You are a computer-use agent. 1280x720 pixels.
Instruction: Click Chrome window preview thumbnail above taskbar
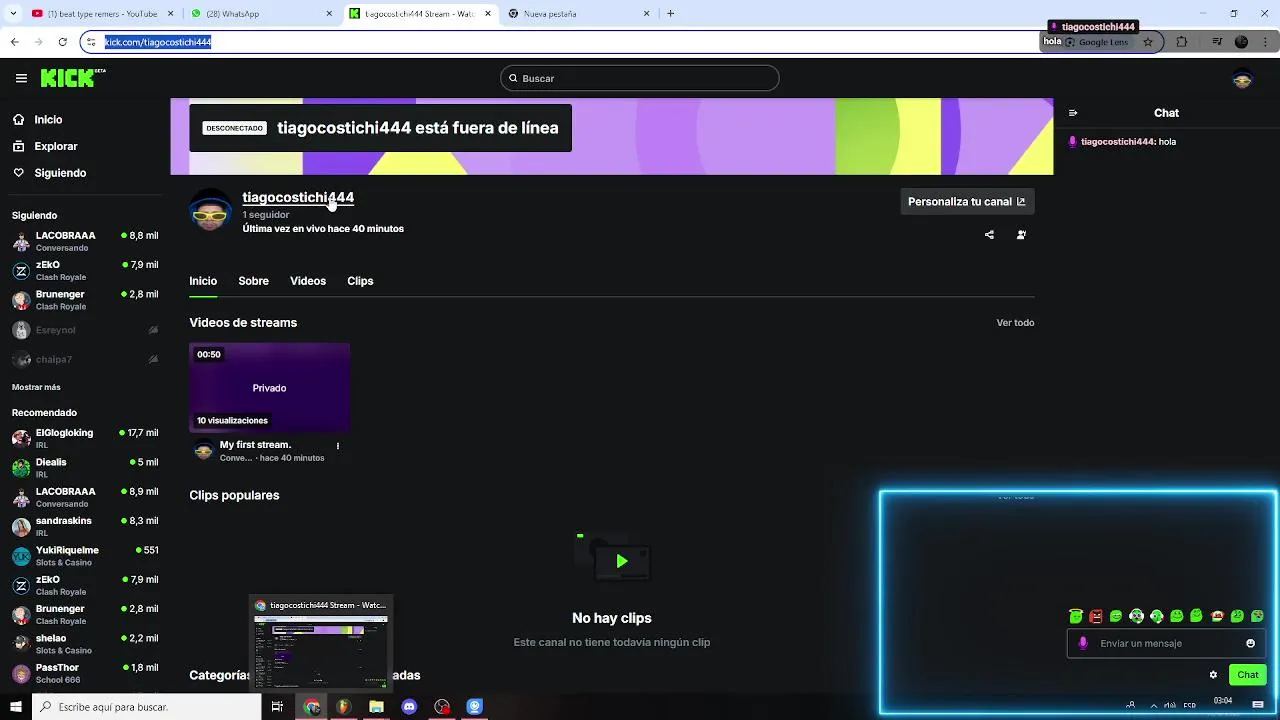click(x=321, y=642)
